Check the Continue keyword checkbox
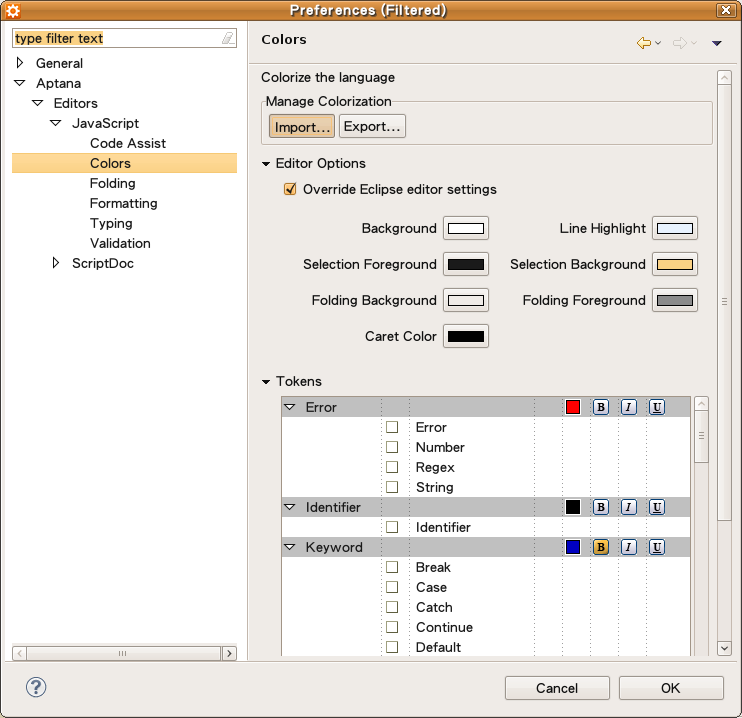 click(x=392, y=627)
